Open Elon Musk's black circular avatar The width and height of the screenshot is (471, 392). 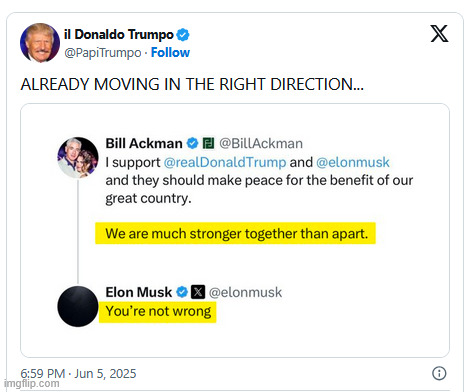(x=78, y=306)
